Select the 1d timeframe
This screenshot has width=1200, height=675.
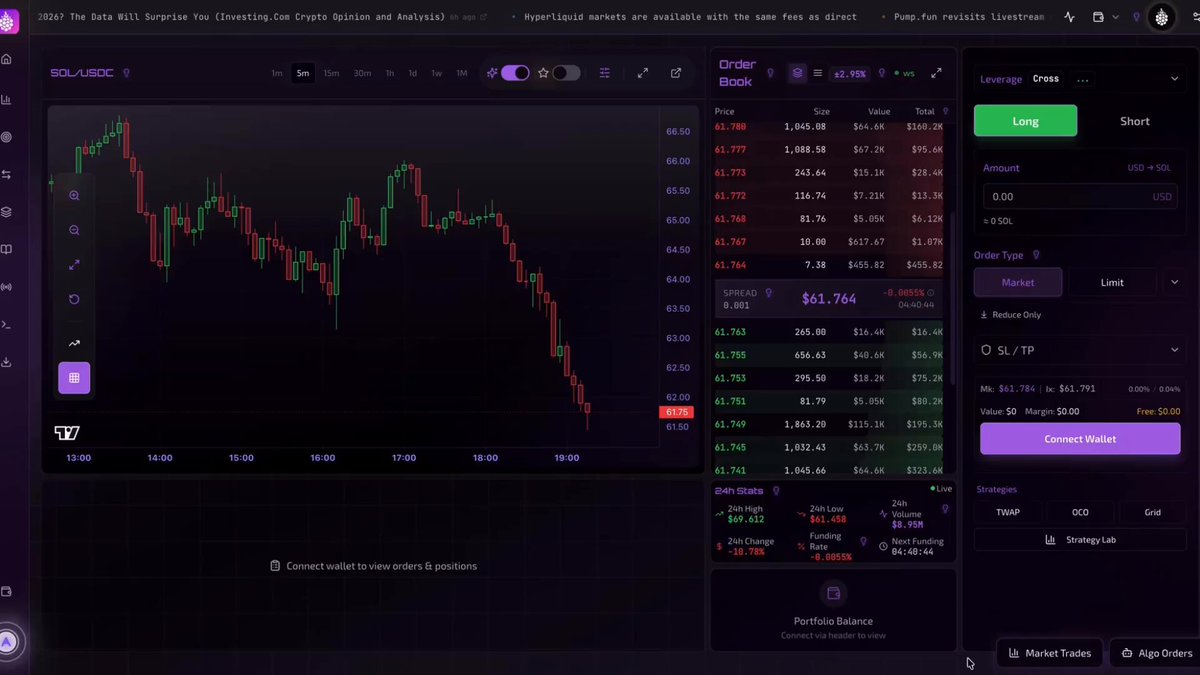click(412, 73)
